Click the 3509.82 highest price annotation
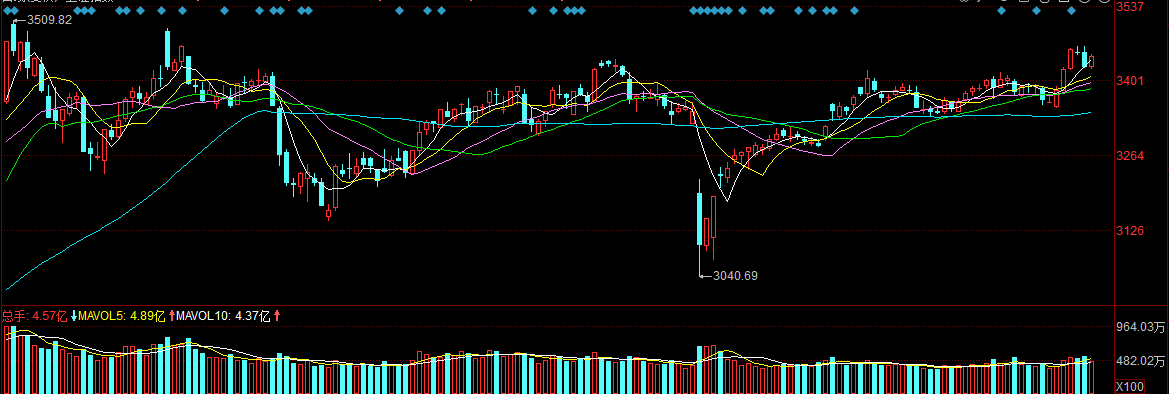Screen dimensions: 1169x394 pyautogui.click(x=49, y=20)
